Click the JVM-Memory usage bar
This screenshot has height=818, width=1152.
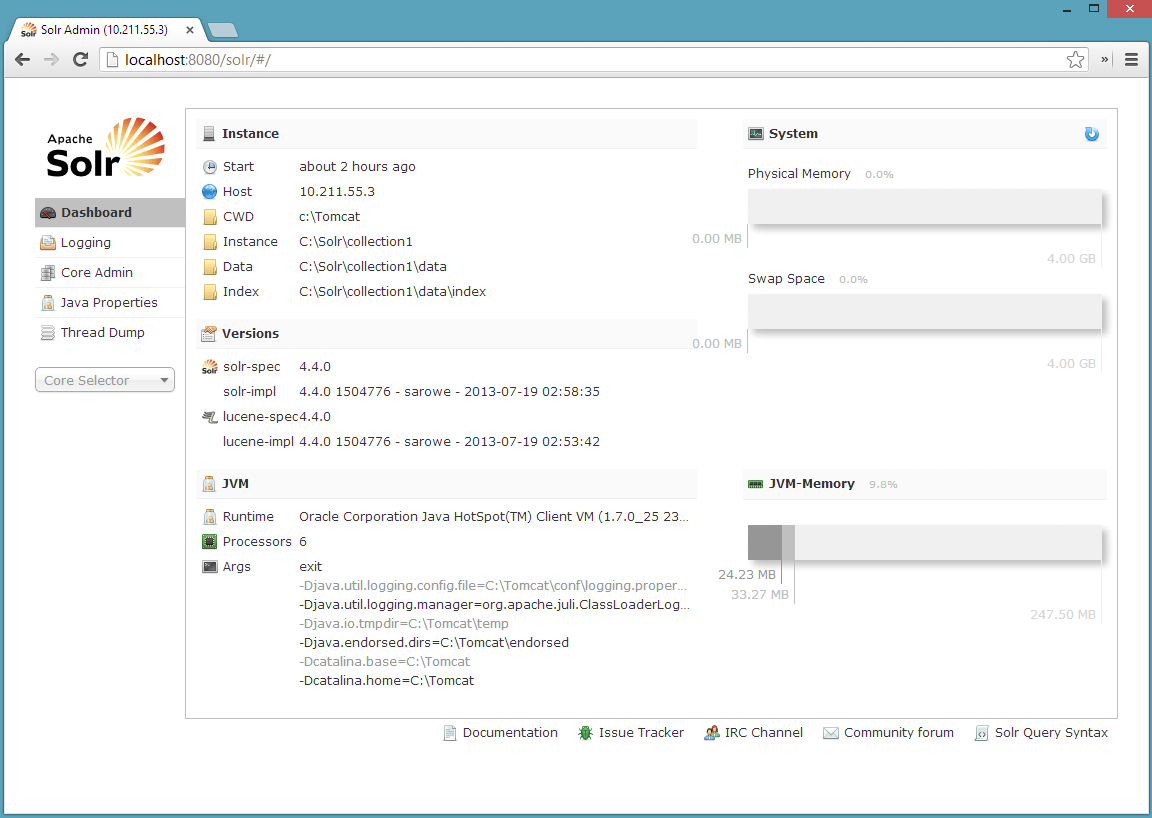925,541
